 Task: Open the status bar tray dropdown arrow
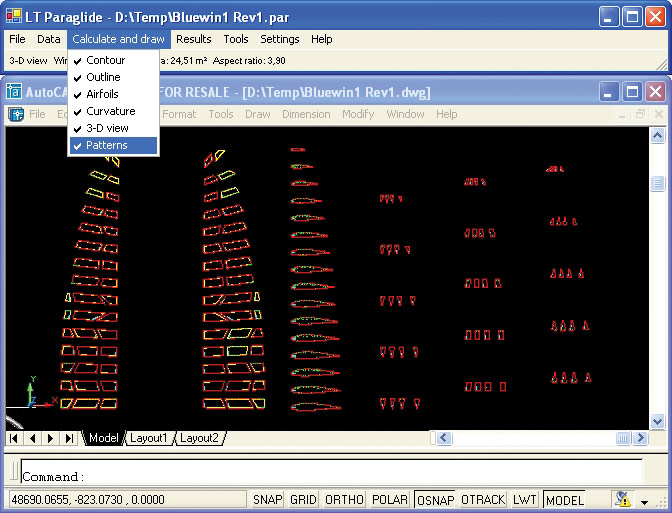pos(645,501)
